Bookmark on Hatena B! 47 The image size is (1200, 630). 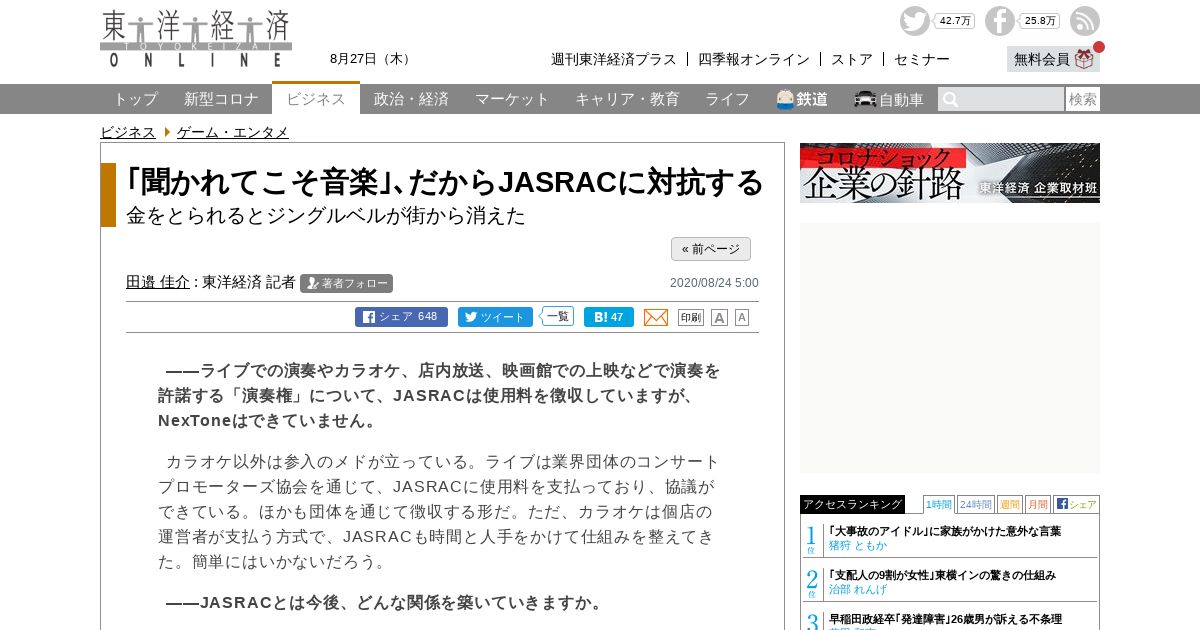click(609, 317)
